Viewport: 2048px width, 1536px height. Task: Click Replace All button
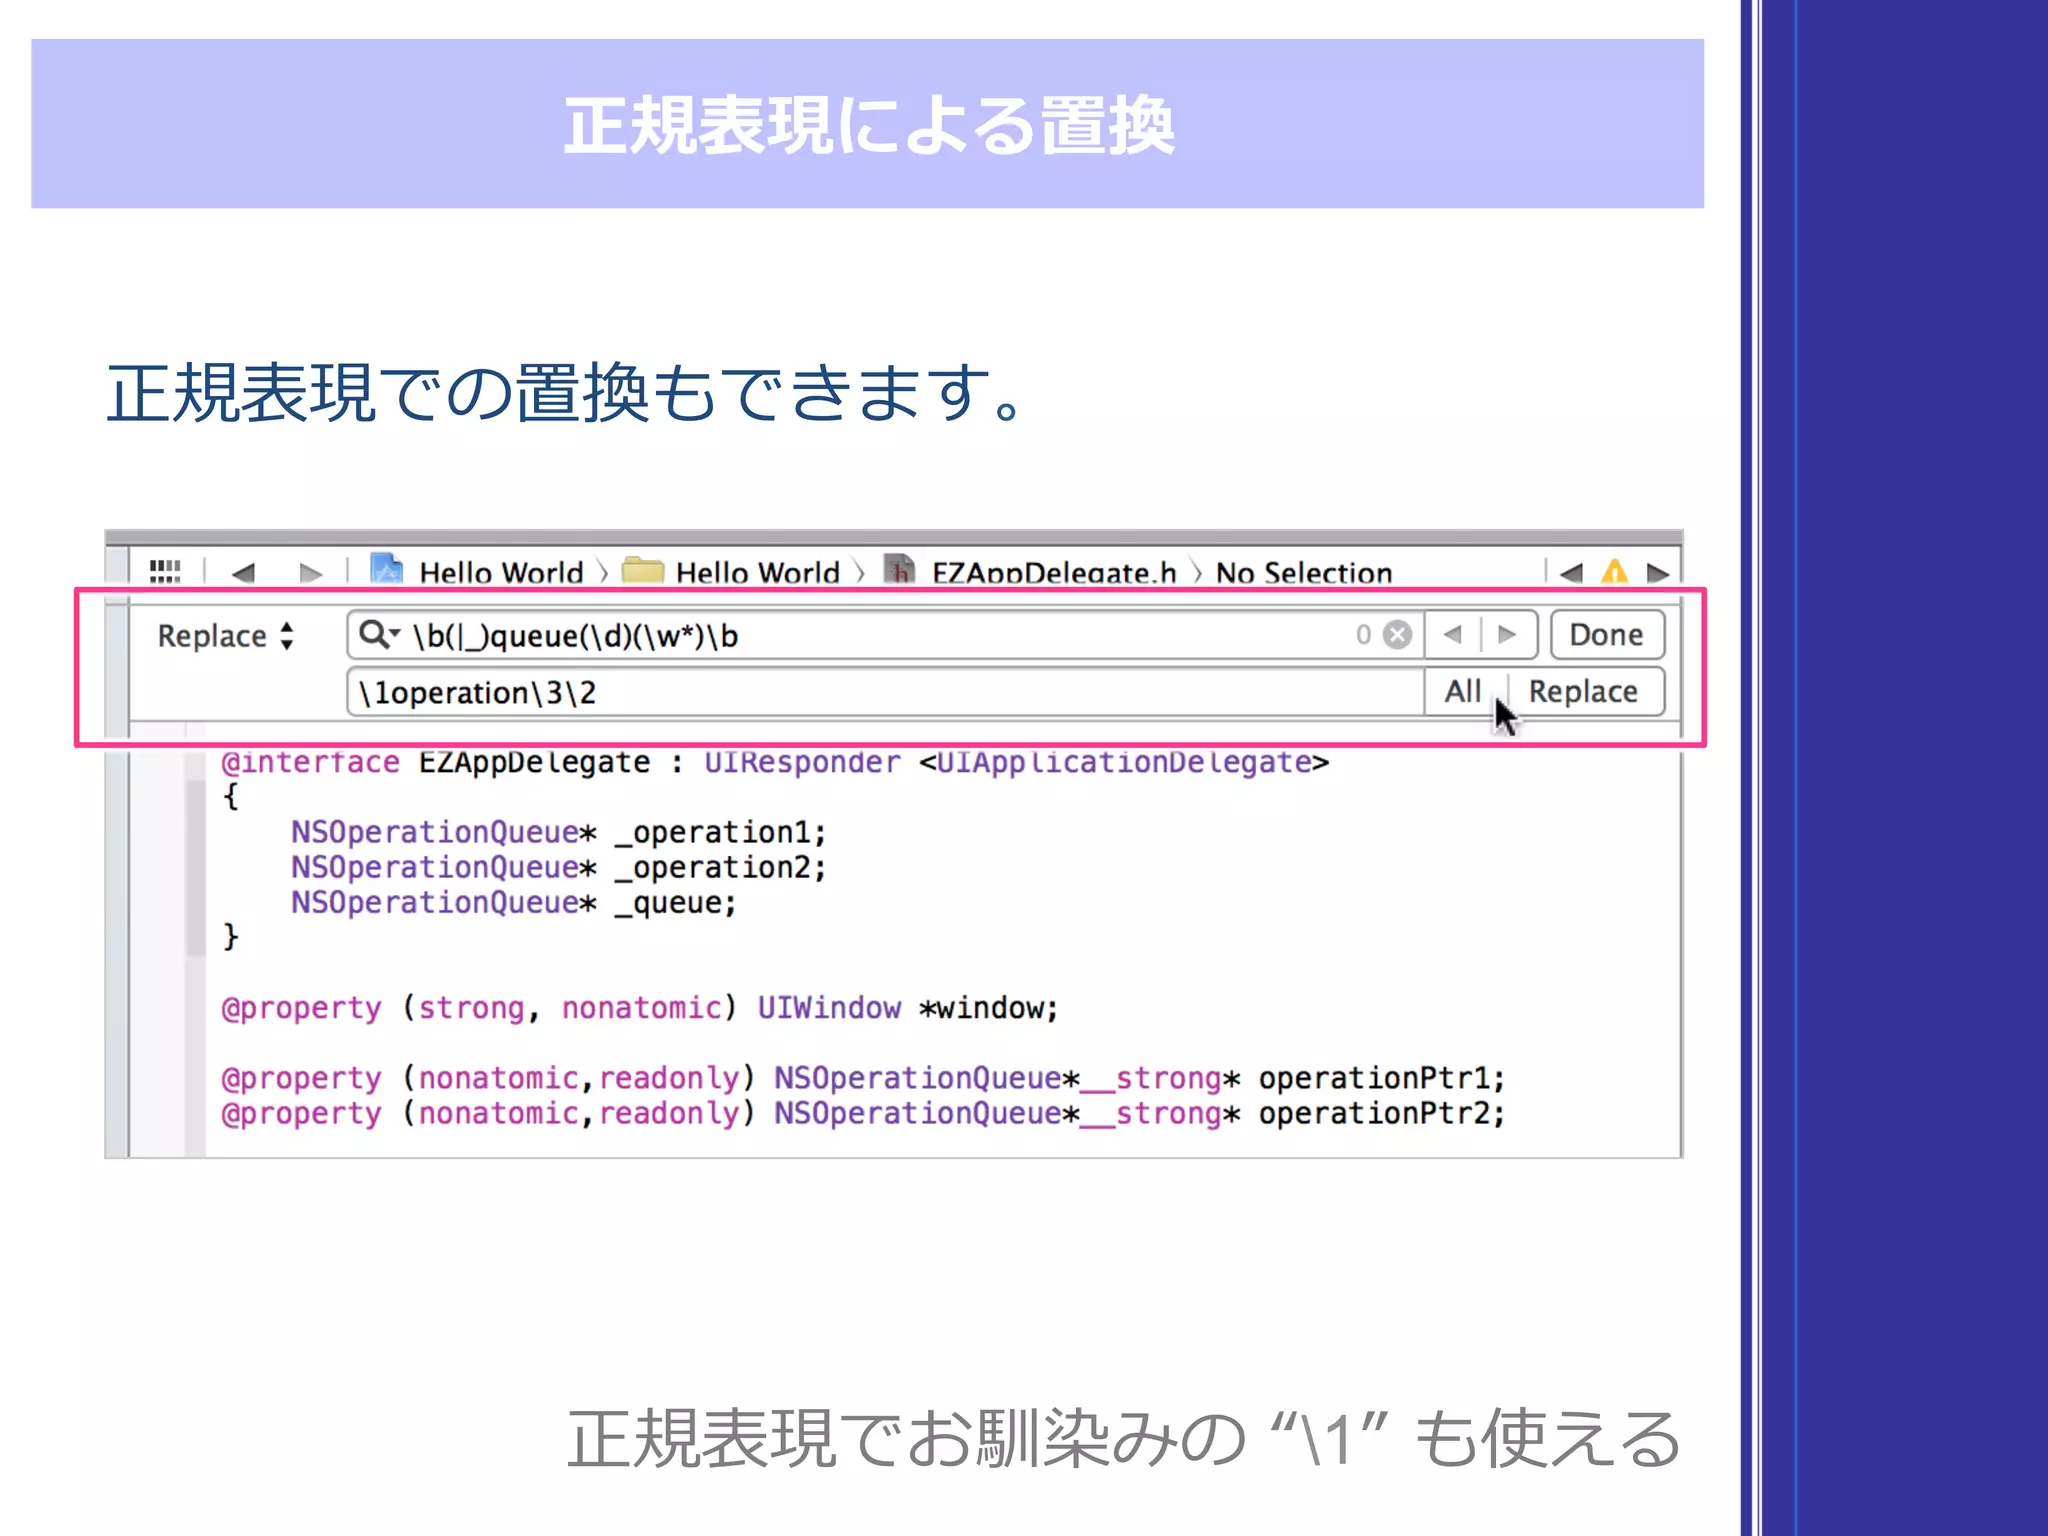pyautogui.click(x=1463, y=691)
